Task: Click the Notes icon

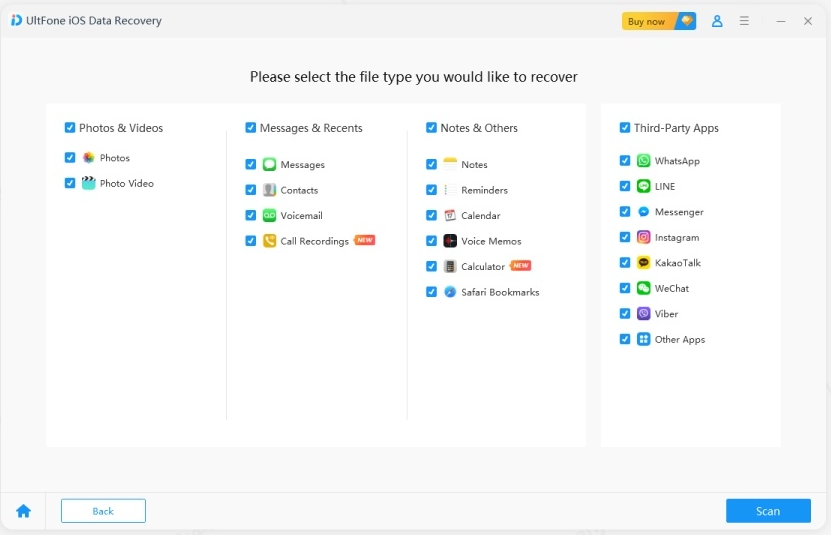Action: click(450, 164)
